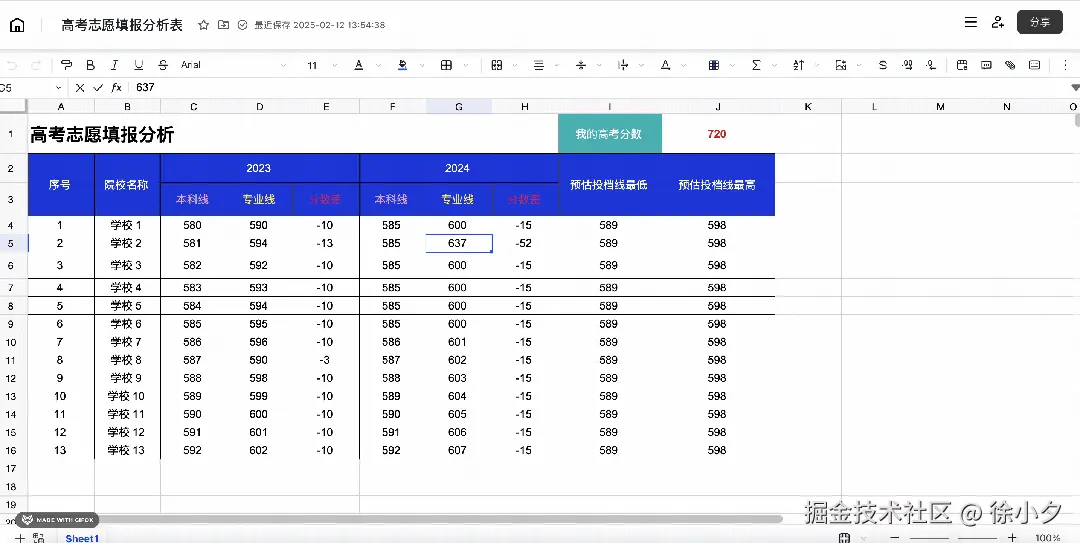Click the formula bar input showing 637
1081x544 pixels.
(600, 88)
